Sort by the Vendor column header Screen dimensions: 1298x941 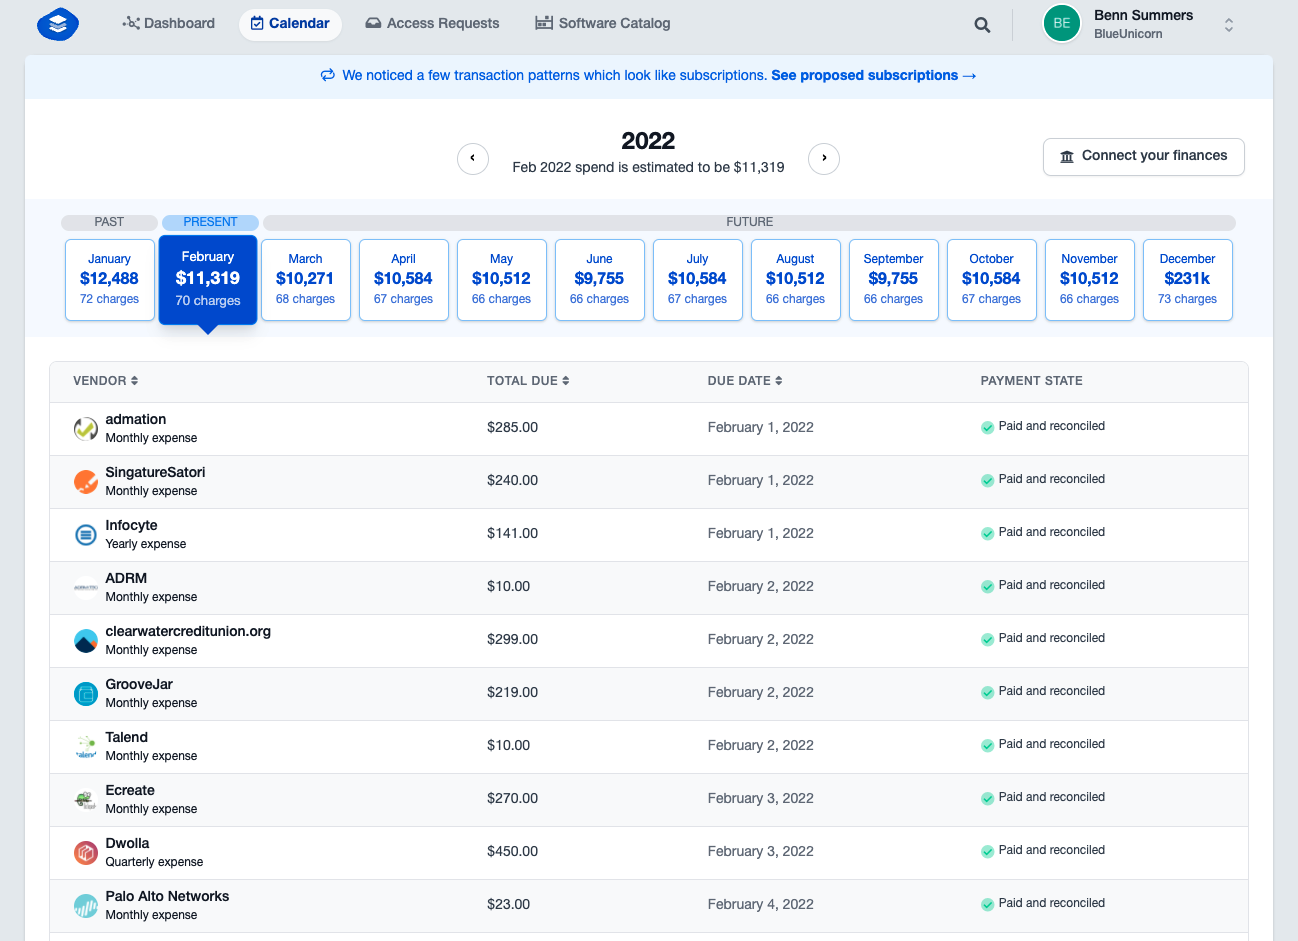[106, 381]
